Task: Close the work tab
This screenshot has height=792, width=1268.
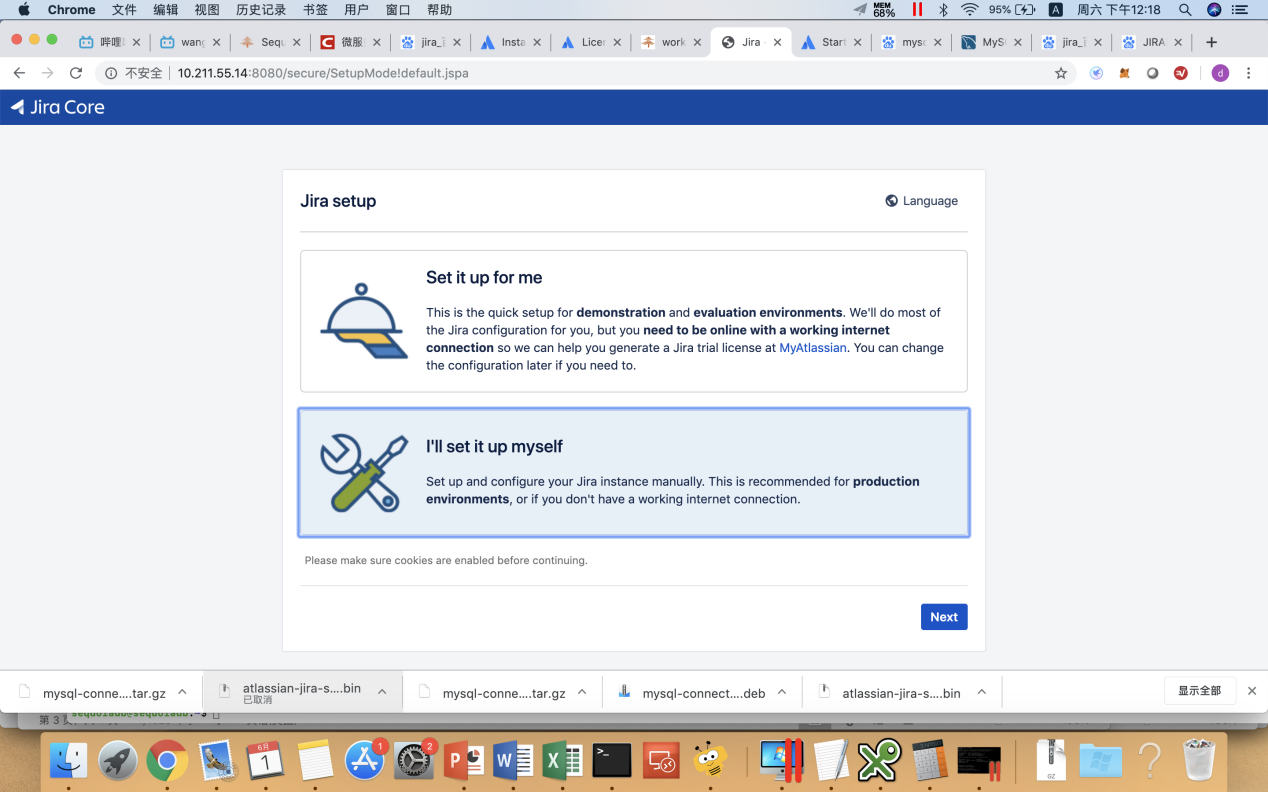Action: [x=696, y=42]
